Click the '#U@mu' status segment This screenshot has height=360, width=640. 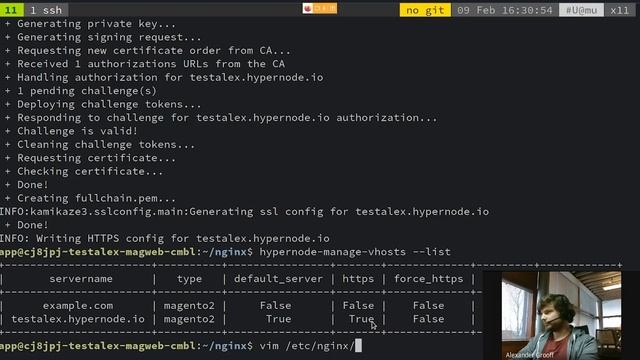tap(581, 10)
